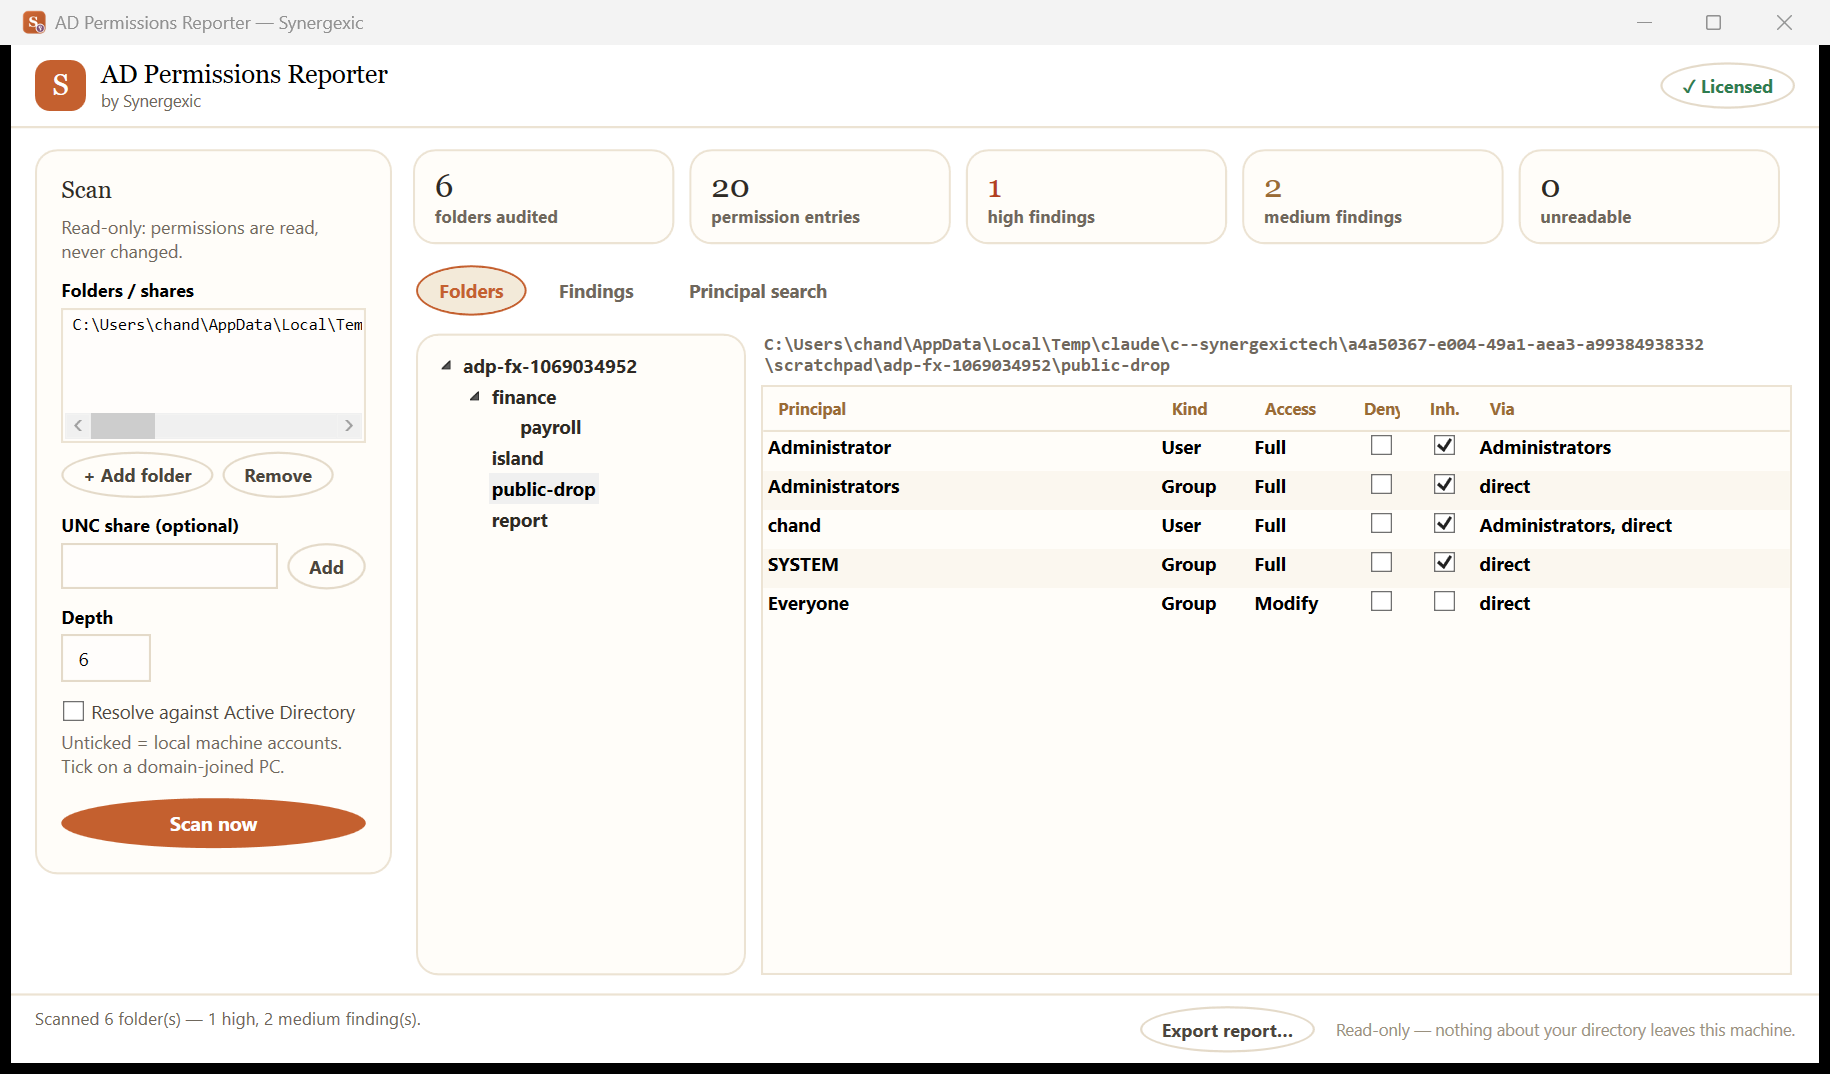Click the 20 permission entries card

(819, 197)
